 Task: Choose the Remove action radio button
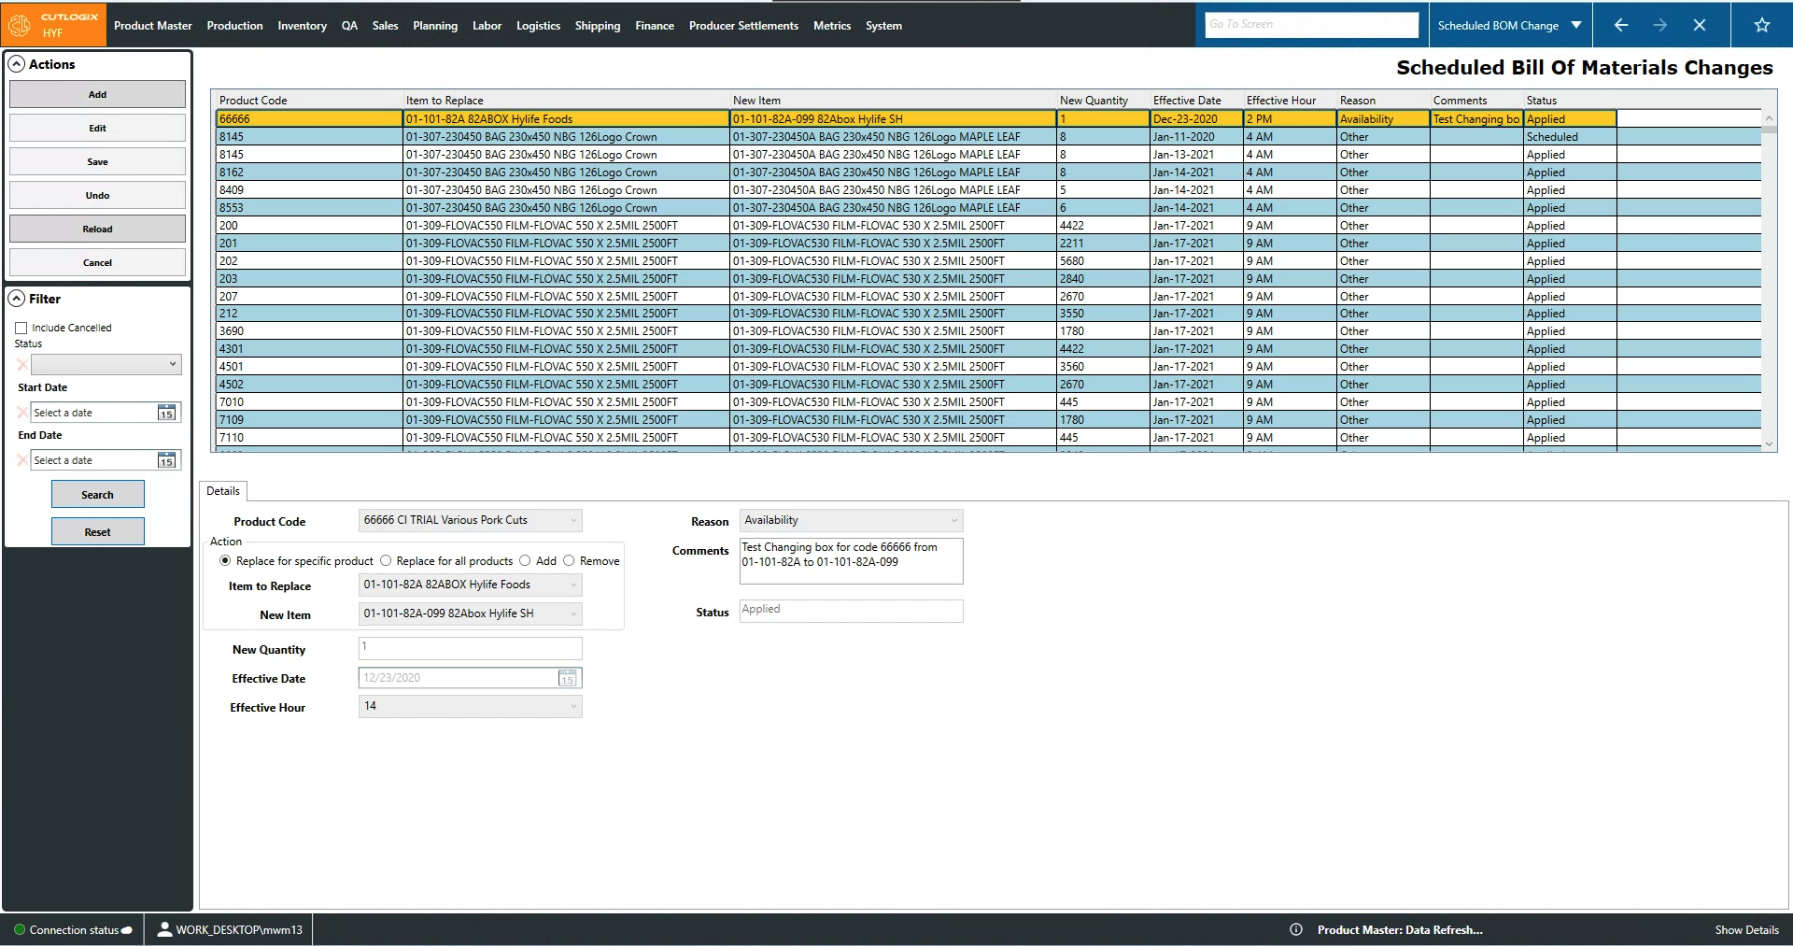(569, 561)
